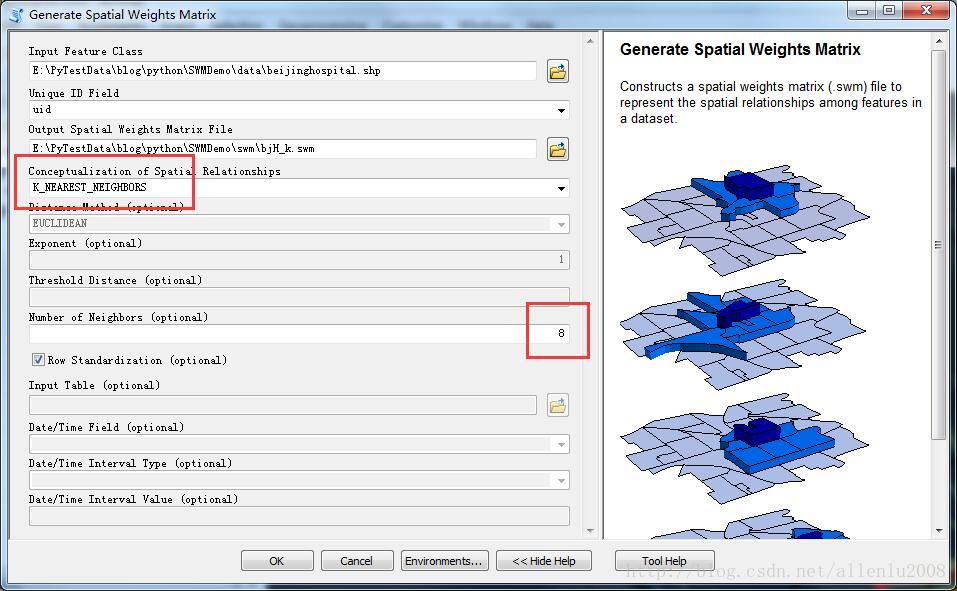Click the first spatial relationships illustration
Image resolution: width=957 pixels, height=591 pixels.
pos(745,220)
